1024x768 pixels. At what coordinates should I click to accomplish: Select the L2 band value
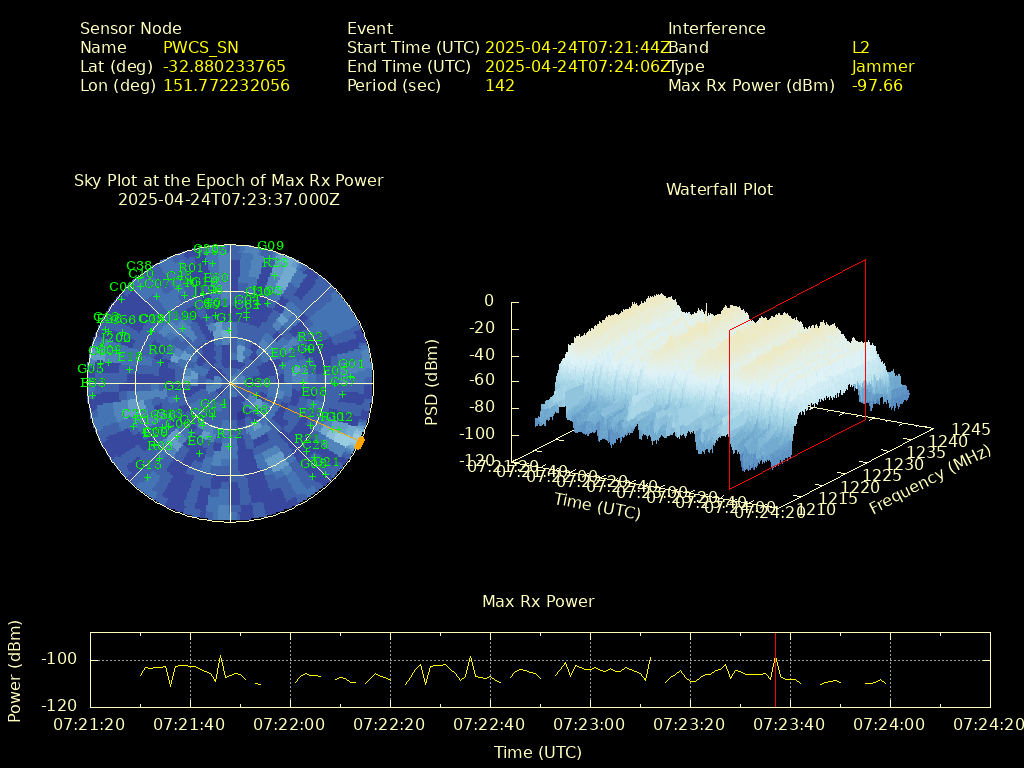861,47
